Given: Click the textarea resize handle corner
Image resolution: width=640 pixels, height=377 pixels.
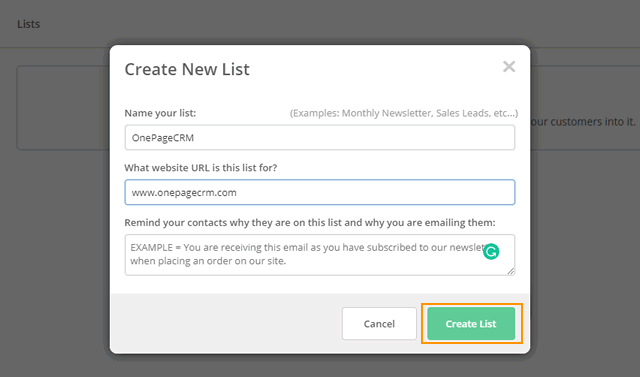Looking at the screenshot, I should click(x=511, y=271).
